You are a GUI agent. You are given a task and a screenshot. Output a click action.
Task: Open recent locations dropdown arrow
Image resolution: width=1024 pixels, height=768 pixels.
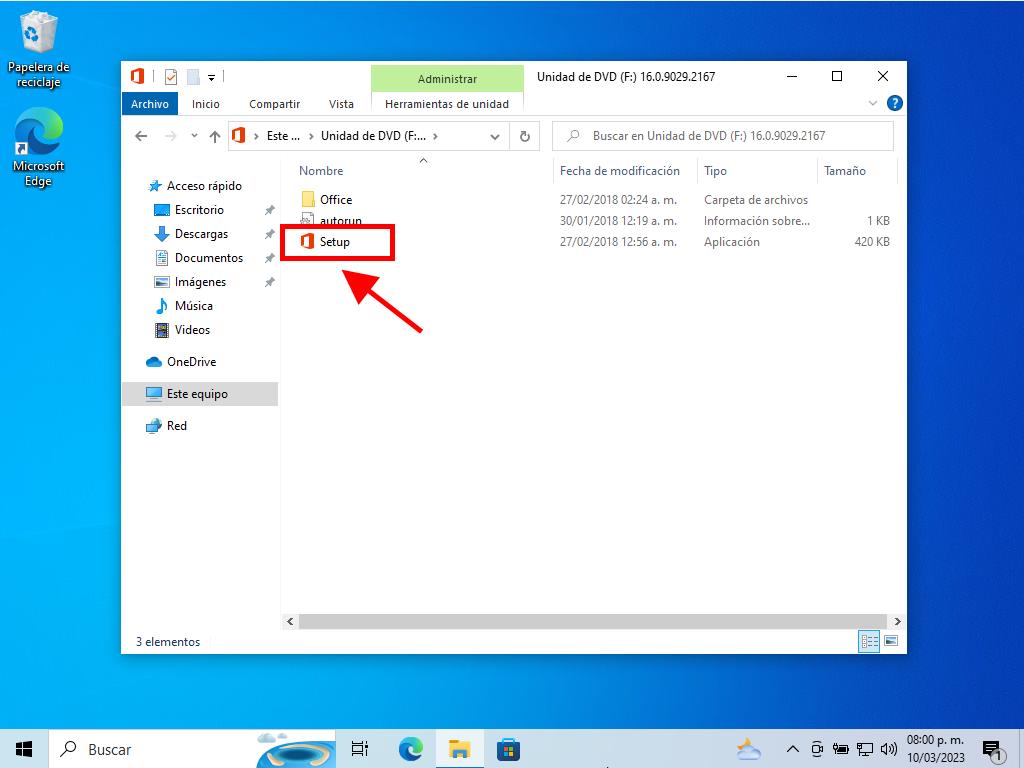[x=192, y=136]
